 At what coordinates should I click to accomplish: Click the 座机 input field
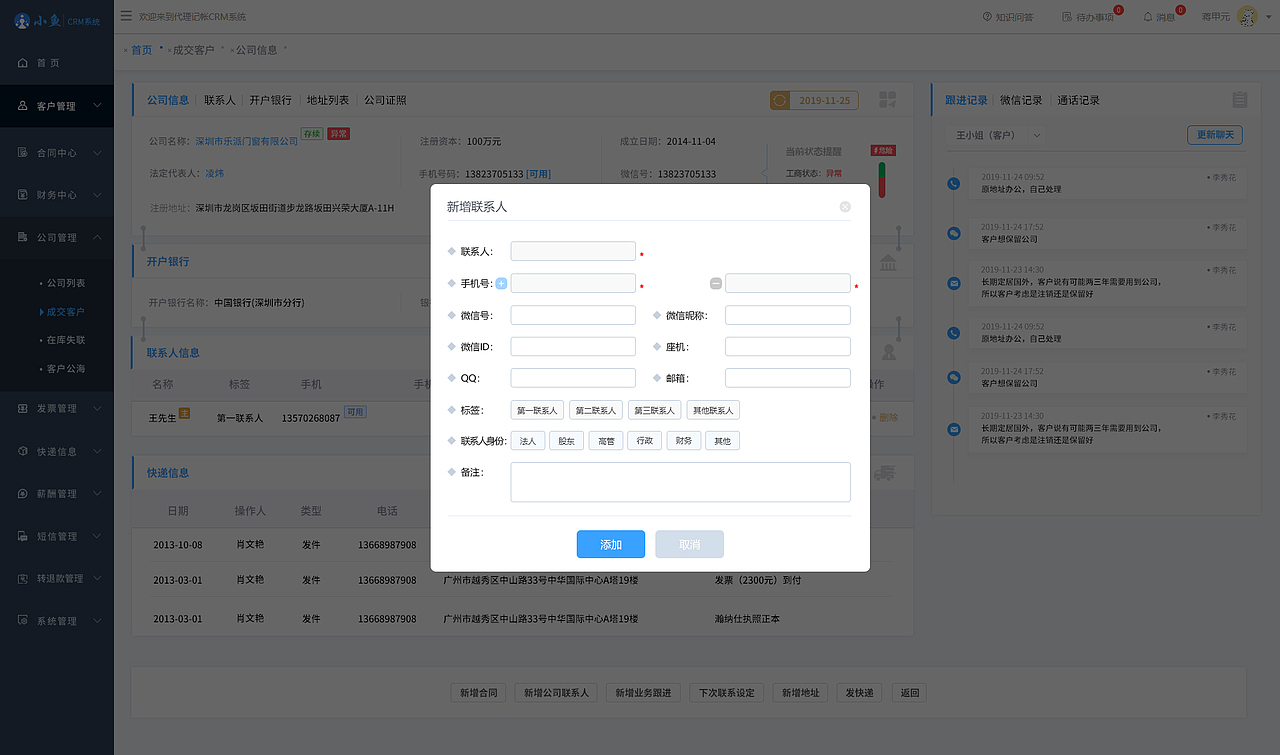point(788,347)
